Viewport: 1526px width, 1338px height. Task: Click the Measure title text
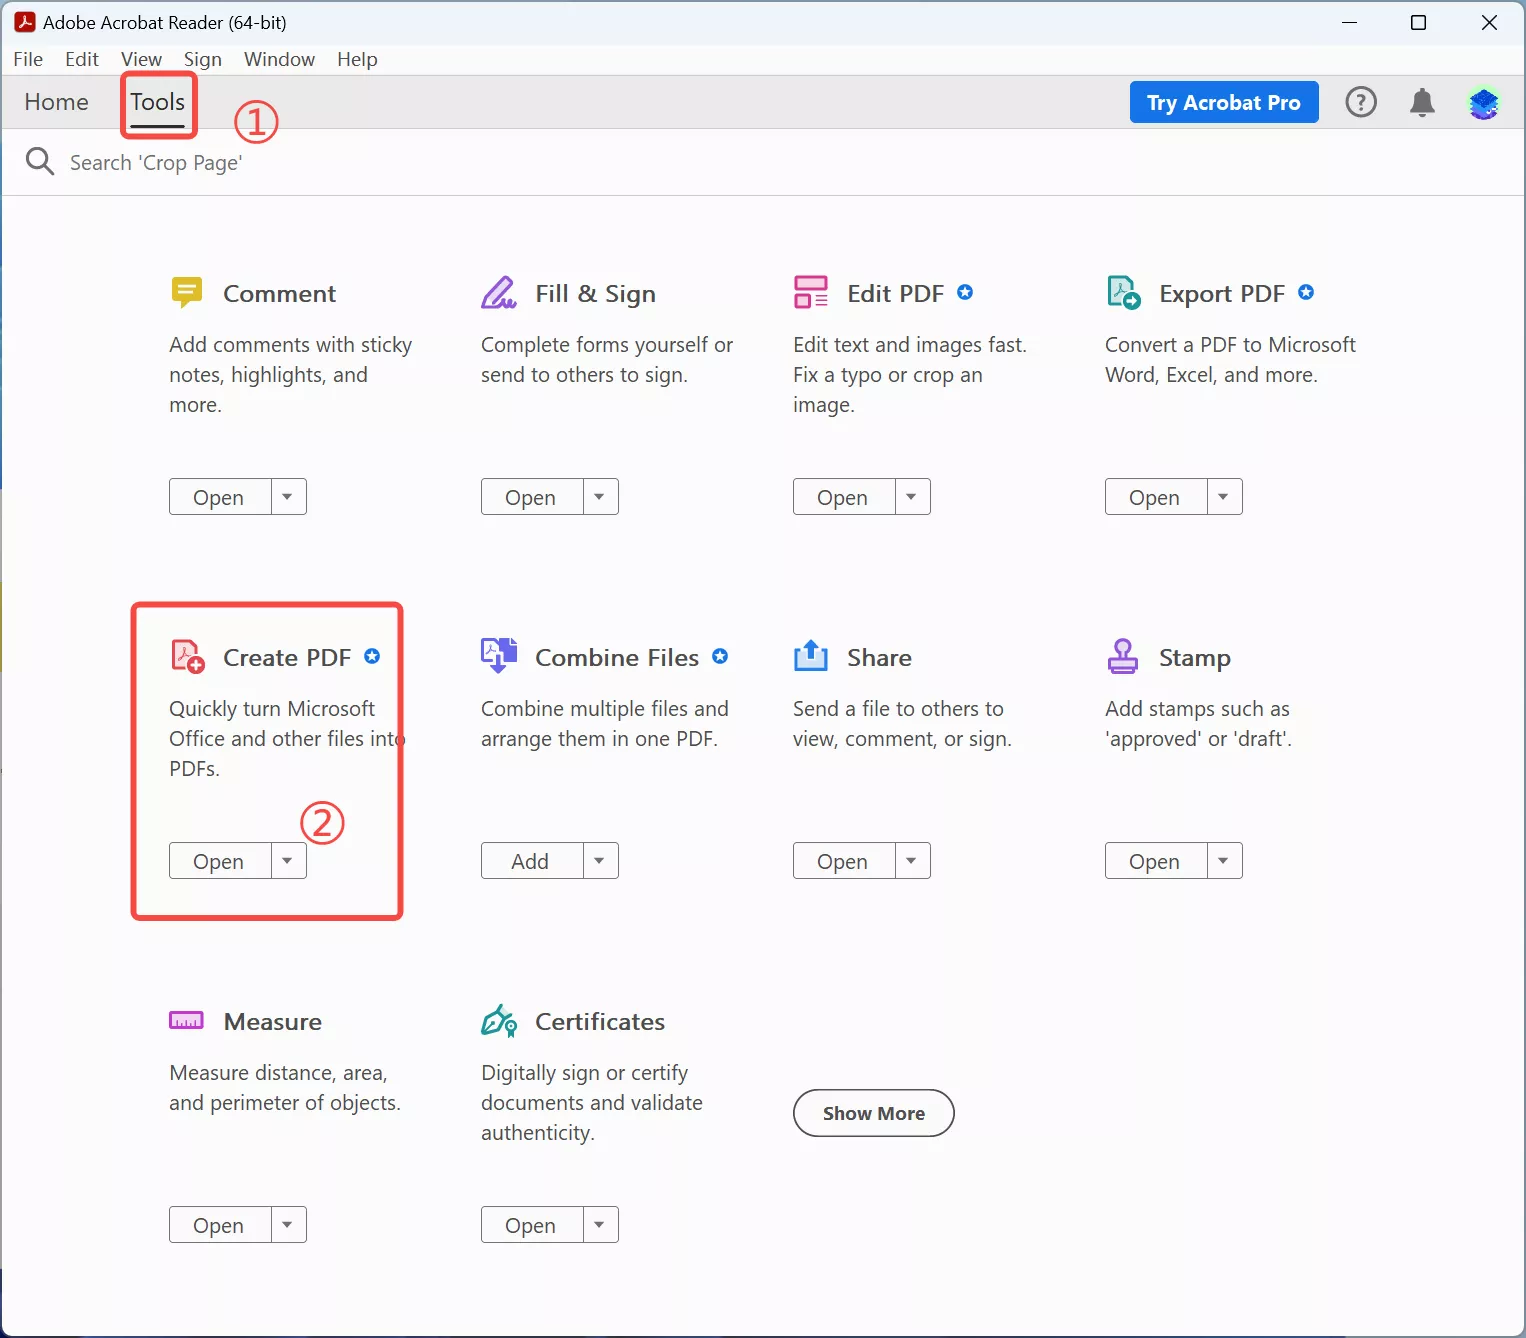[273, 1021]
